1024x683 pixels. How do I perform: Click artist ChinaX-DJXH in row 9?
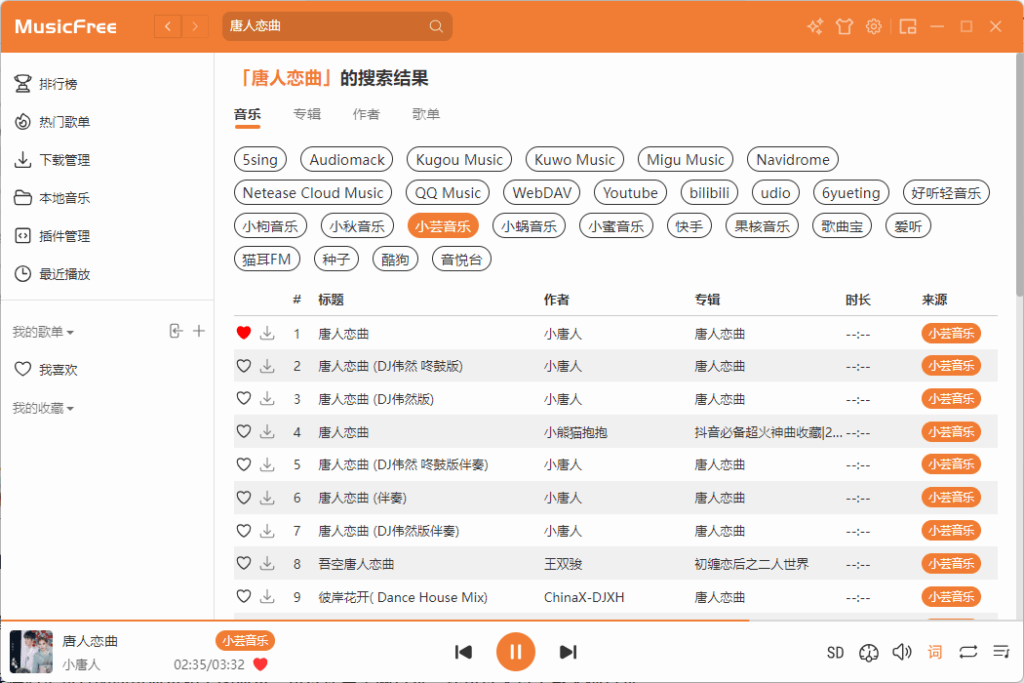coord(584,597)
